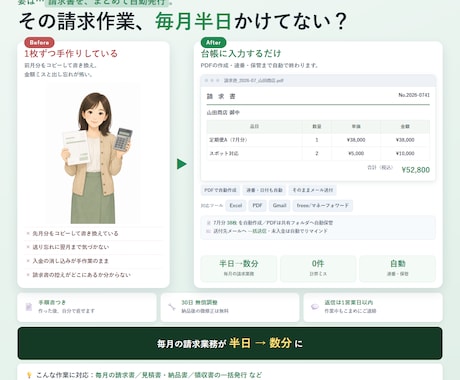Click the green play arrow between panels
The height and width of the screenshot is (380, 460).
pos(182,164)
